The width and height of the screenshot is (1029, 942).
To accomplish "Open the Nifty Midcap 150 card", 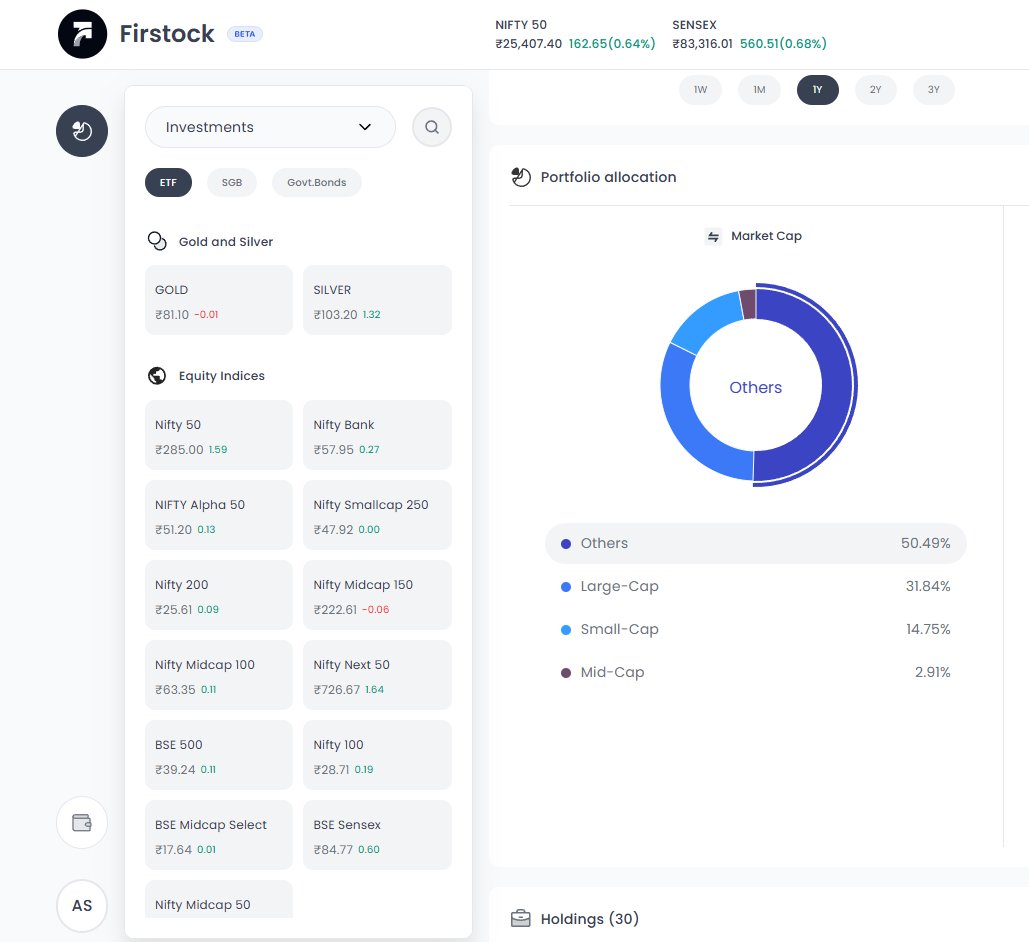I will pyautogui.click(x=377, y=595).
